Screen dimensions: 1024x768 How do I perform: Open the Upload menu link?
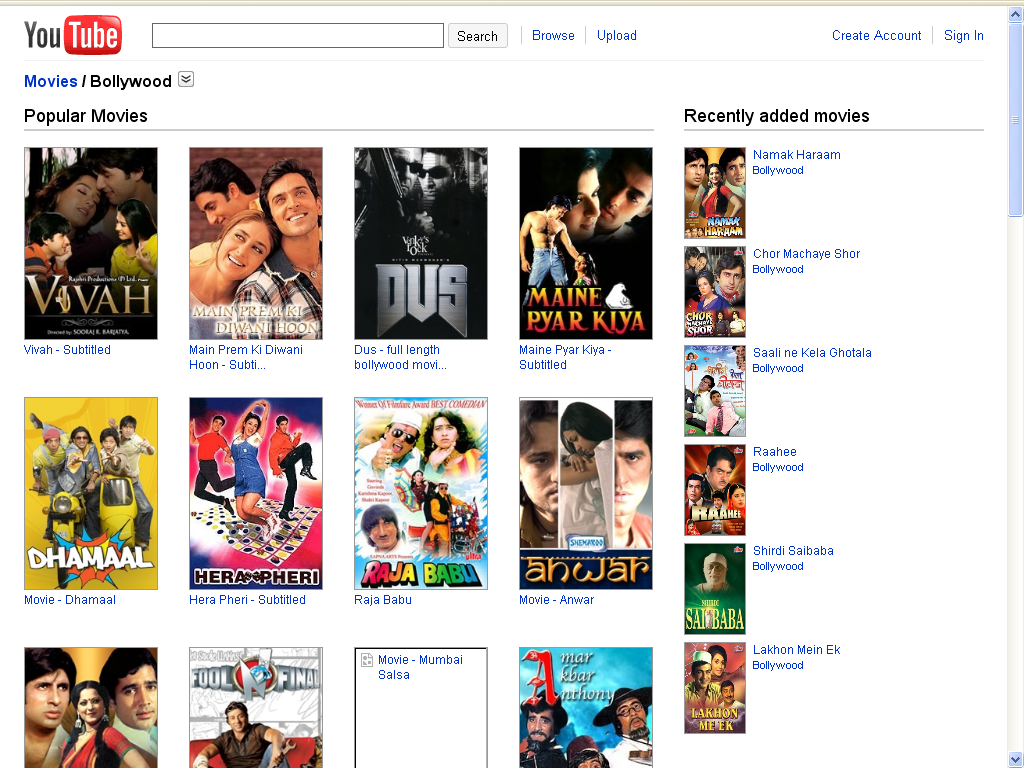coord(616,35)
